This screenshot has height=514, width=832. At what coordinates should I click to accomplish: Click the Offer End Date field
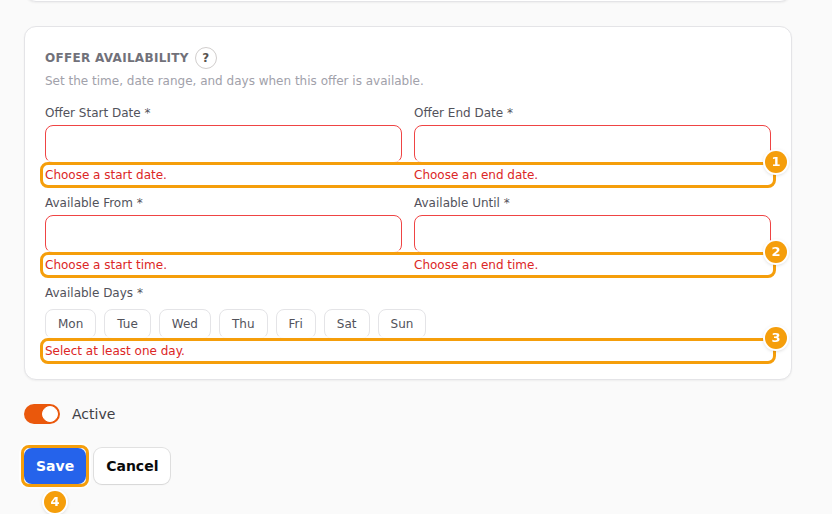[x=592, y=143]
